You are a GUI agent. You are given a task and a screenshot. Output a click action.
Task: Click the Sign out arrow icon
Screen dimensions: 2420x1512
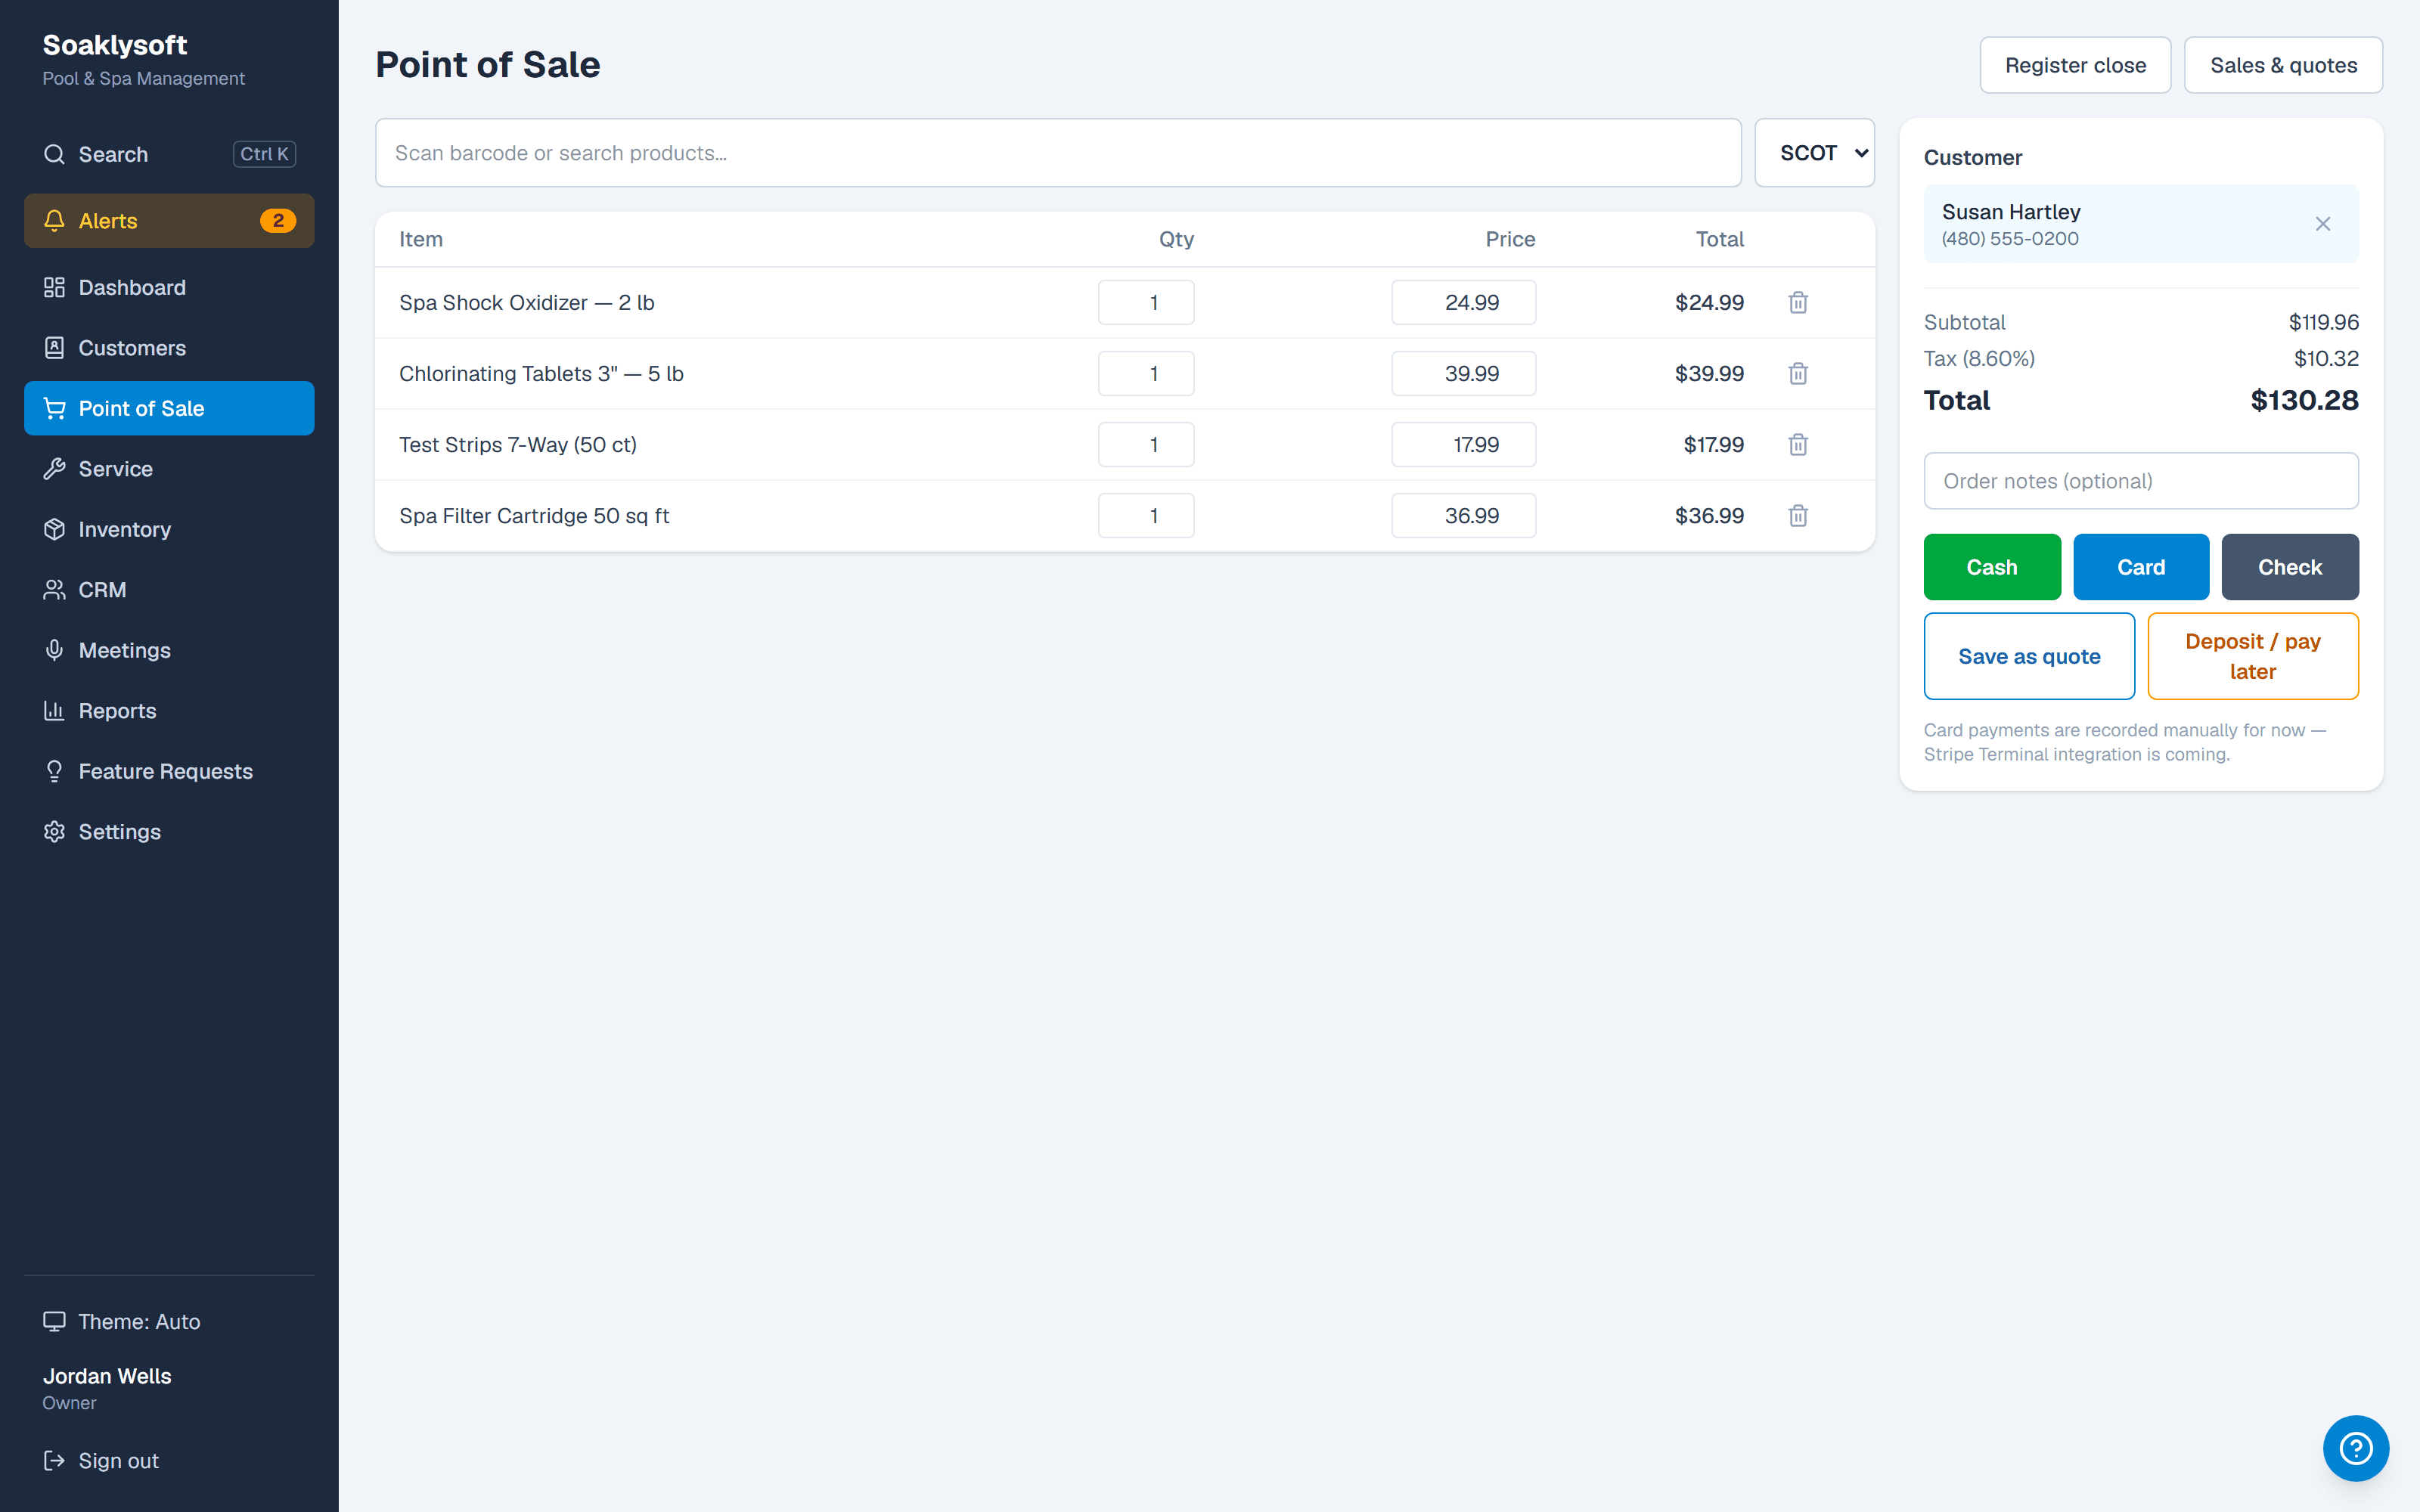(x=54, y=1460)
